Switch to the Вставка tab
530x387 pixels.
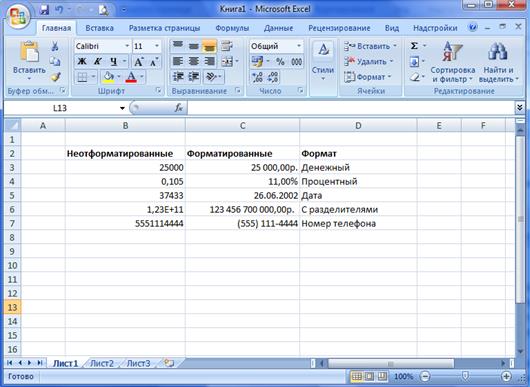click(99, 28)
